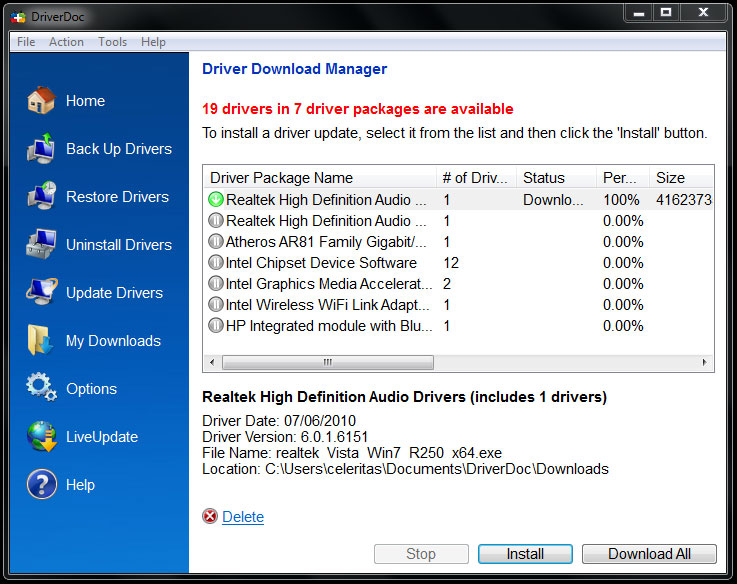Screen dimensions: 737x584
Task: Click the Uninstall Drivers toolbox icon
Action: point(41,244)
